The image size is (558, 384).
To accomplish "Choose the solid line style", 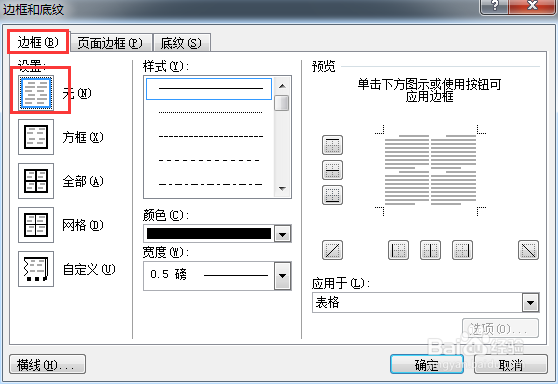I will coord(209,89).
